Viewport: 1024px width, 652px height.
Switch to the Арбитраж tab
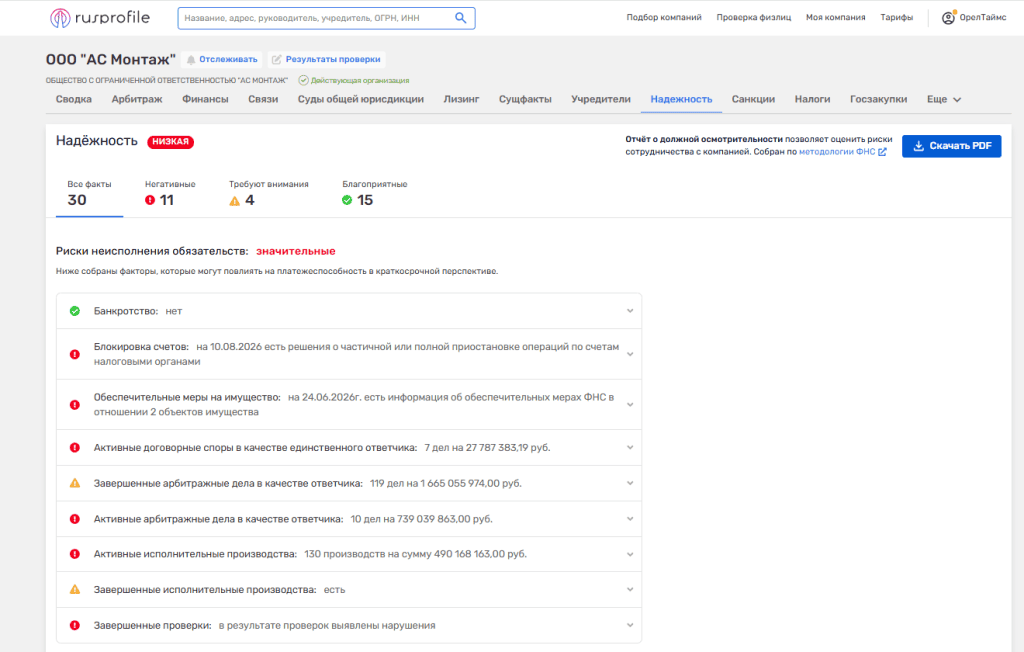click(137, 99)
